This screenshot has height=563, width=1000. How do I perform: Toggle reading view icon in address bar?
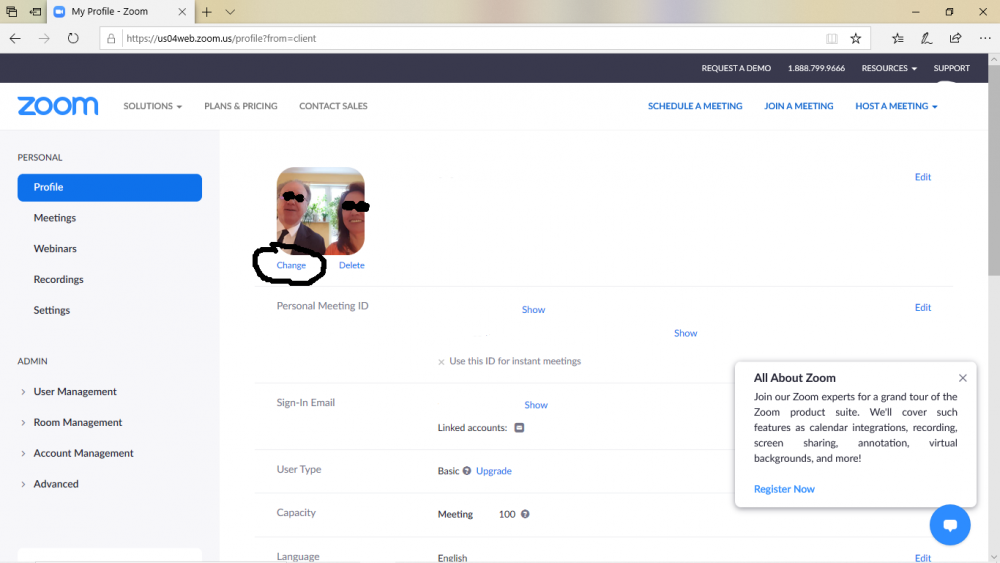[x=832, y=38]
